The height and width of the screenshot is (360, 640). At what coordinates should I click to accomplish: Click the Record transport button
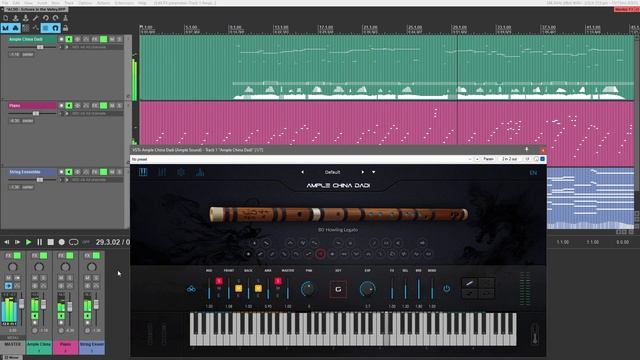[62, 242]
